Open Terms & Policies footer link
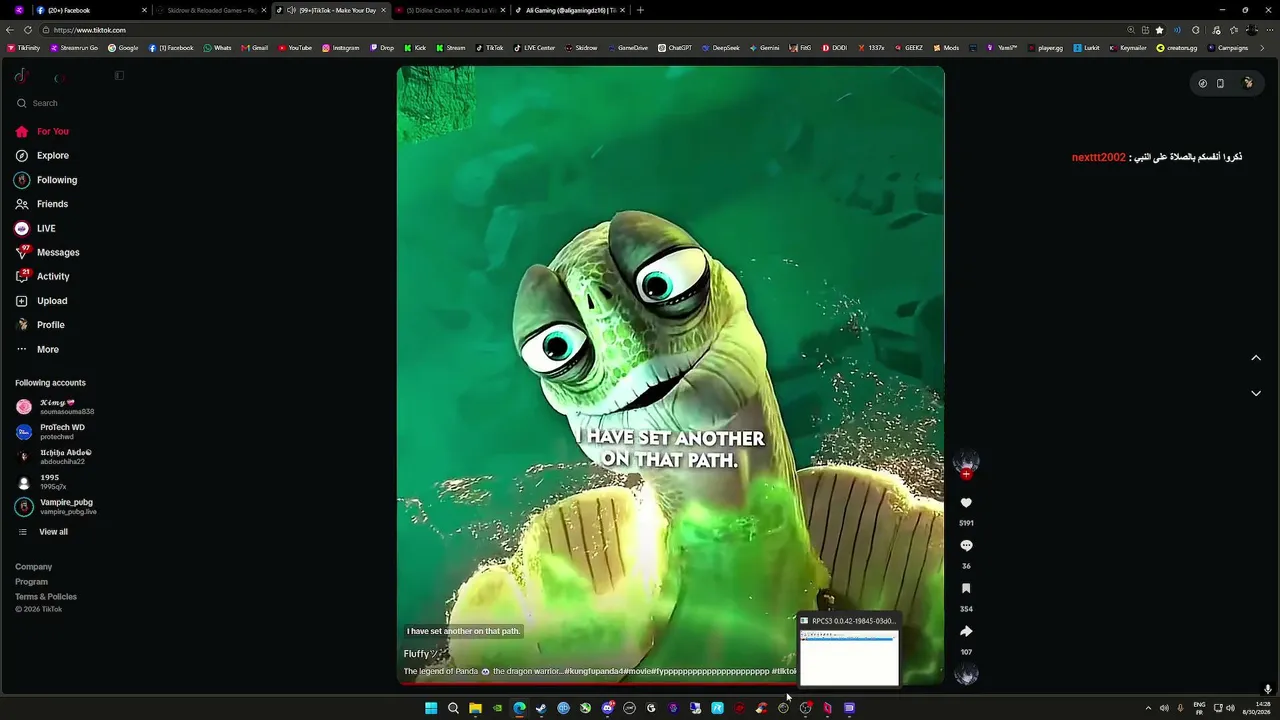This screenshot has width=1280, height=720. coord(46,597)
